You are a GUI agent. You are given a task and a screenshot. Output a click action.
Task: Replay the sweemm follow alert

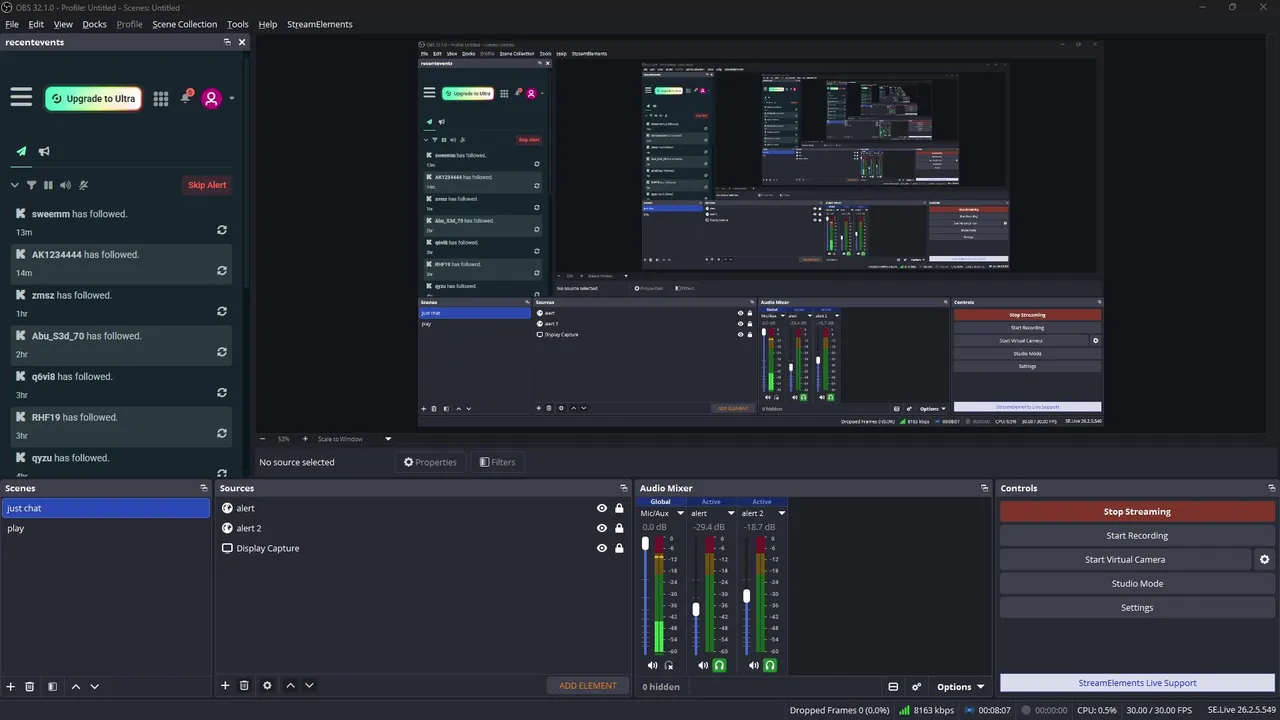click(222, 230)
